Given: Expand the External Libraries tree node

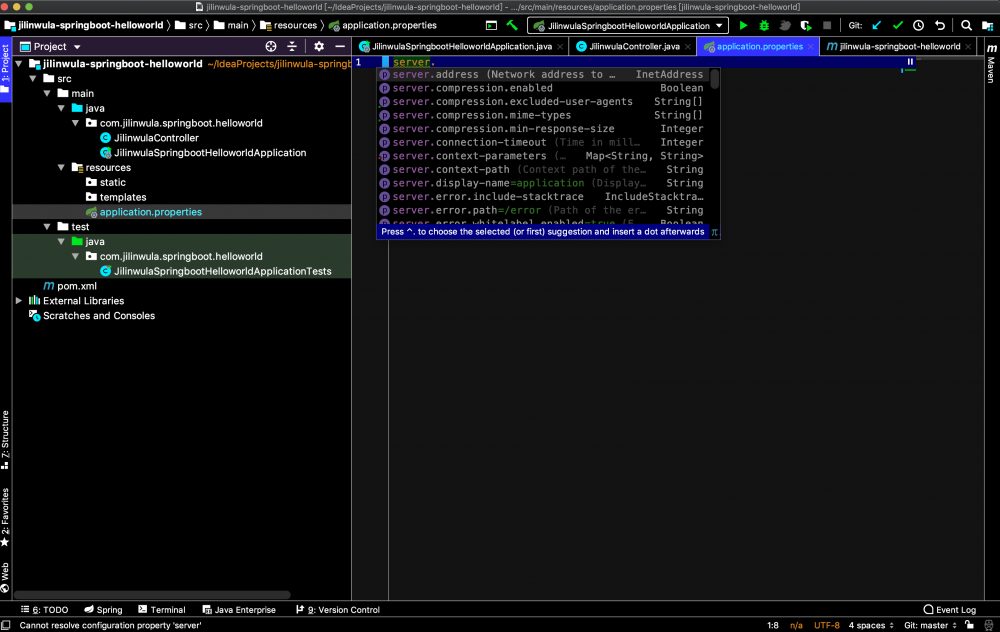Looking at the screenshot, I should (x=19, y=301).
